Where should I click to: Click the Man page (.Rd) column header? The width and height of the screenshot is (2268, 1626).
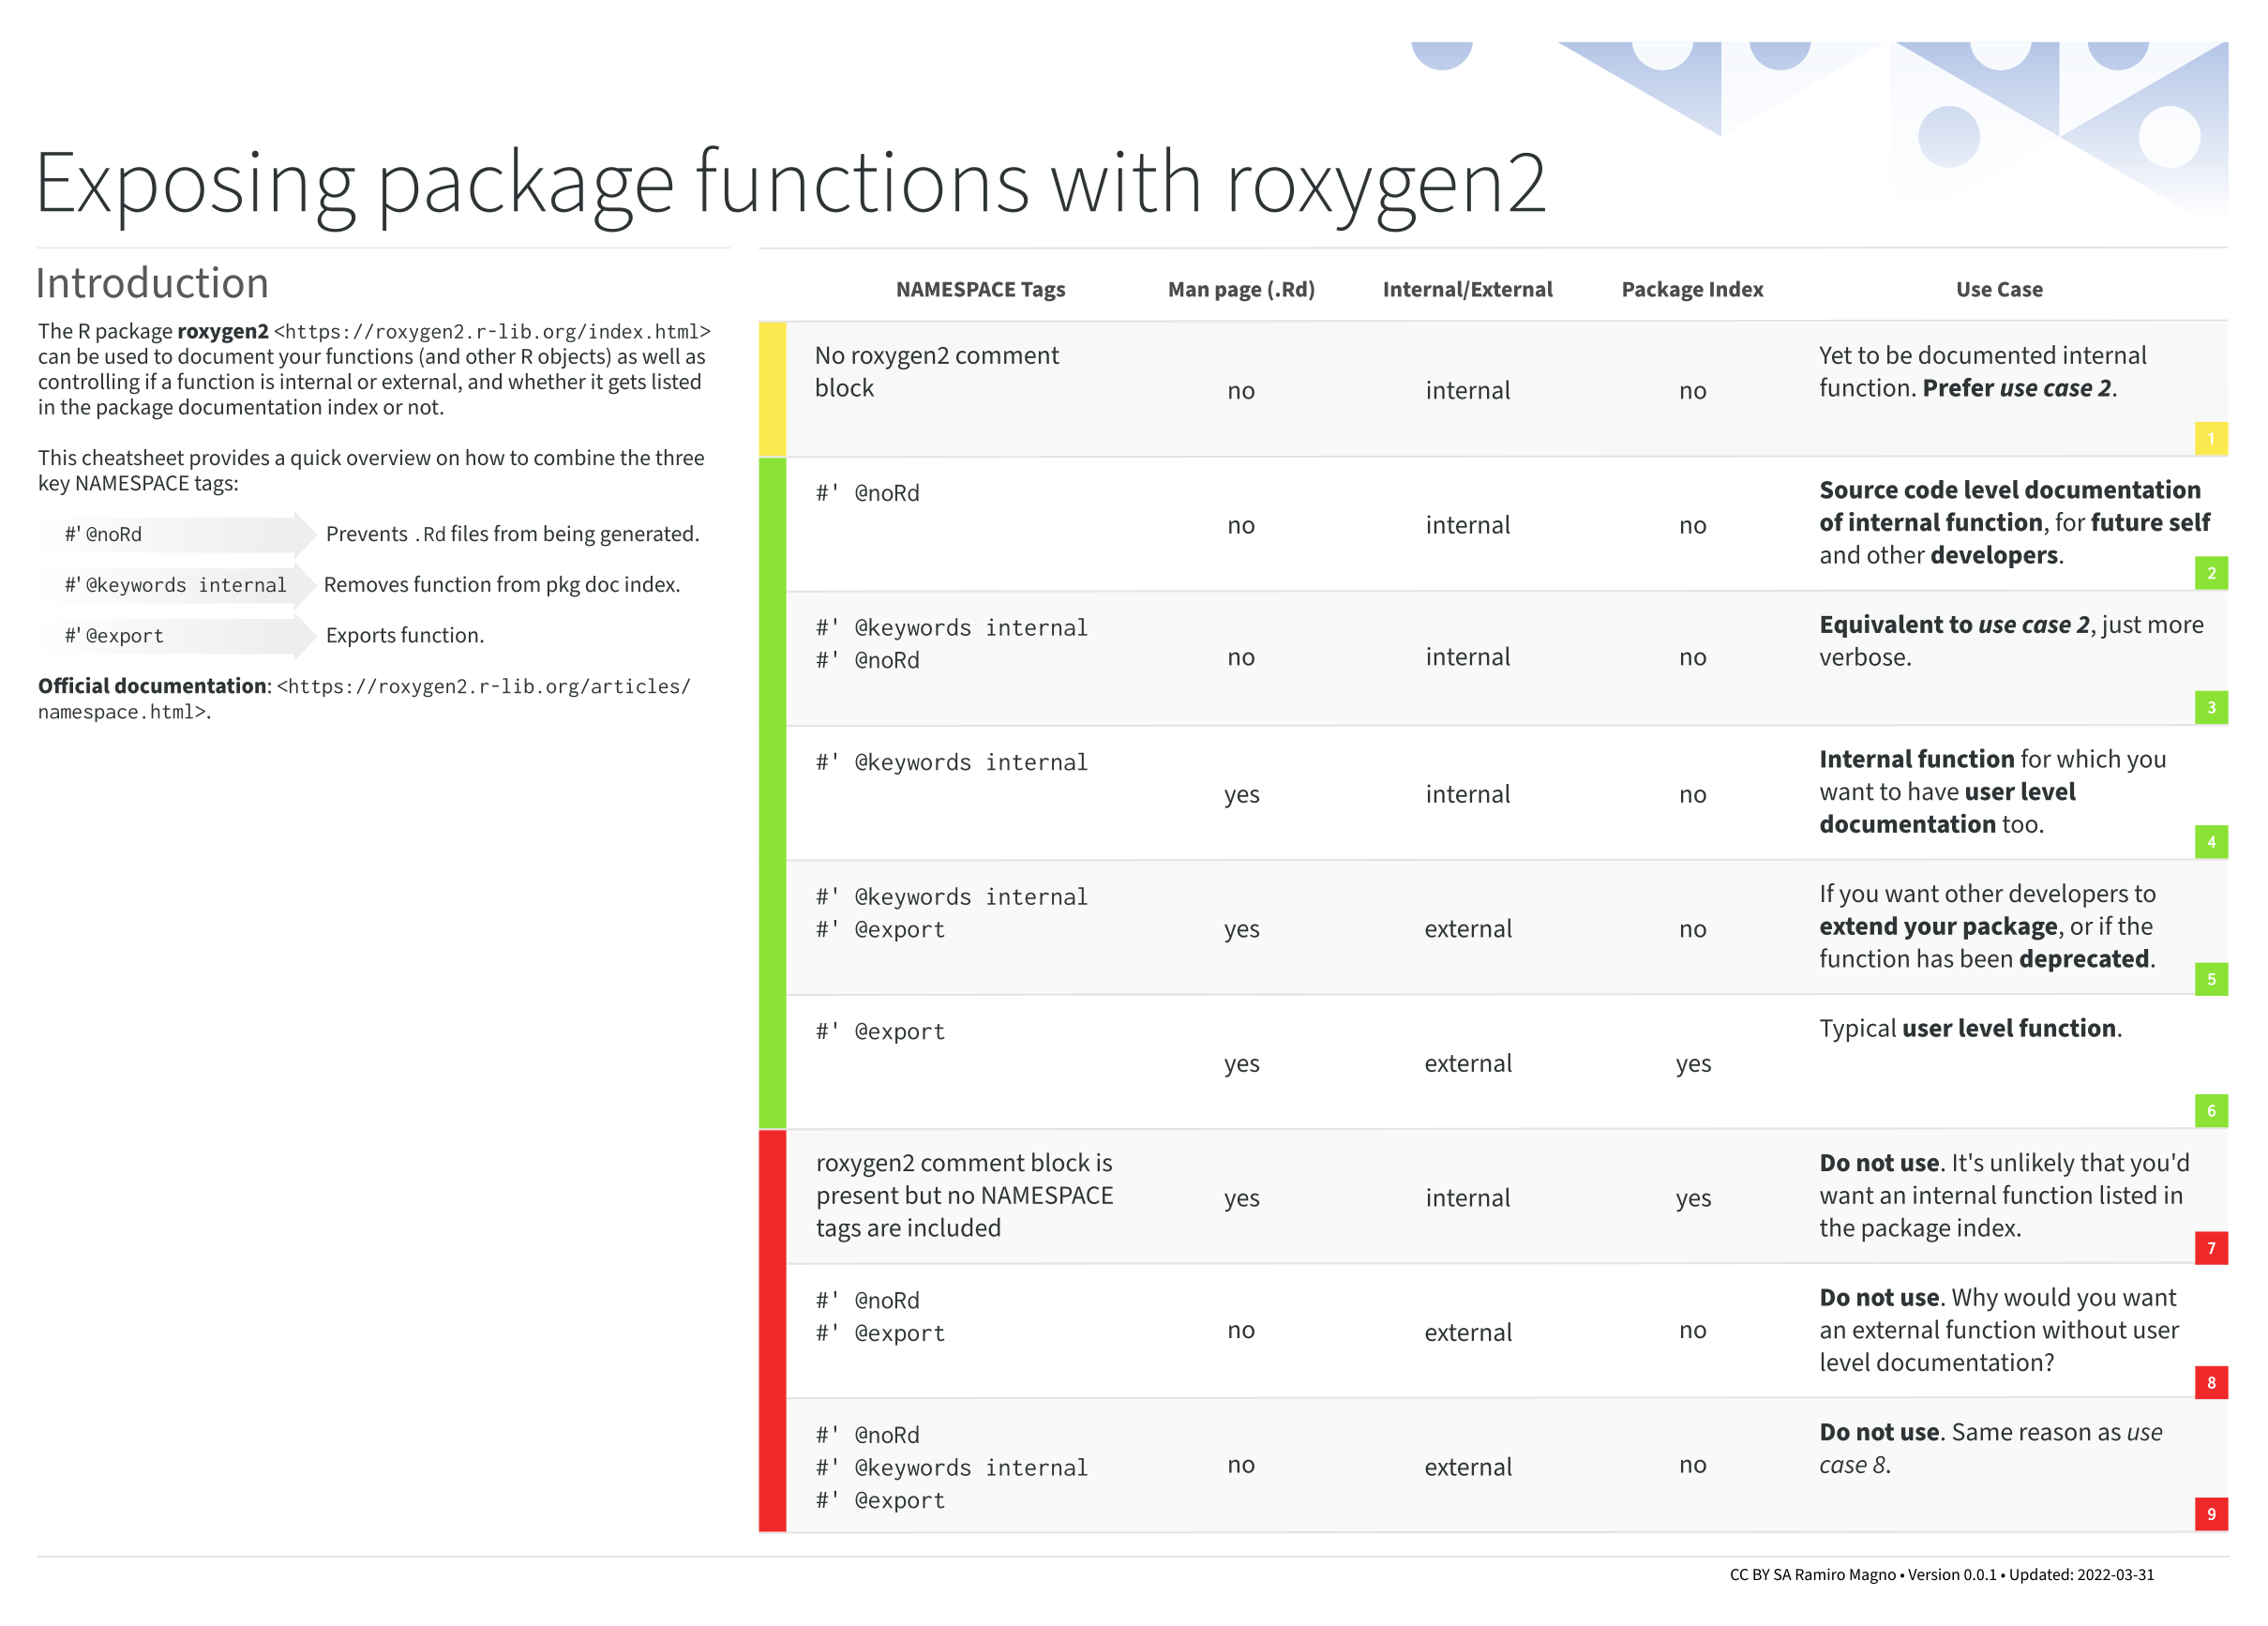1241,289
